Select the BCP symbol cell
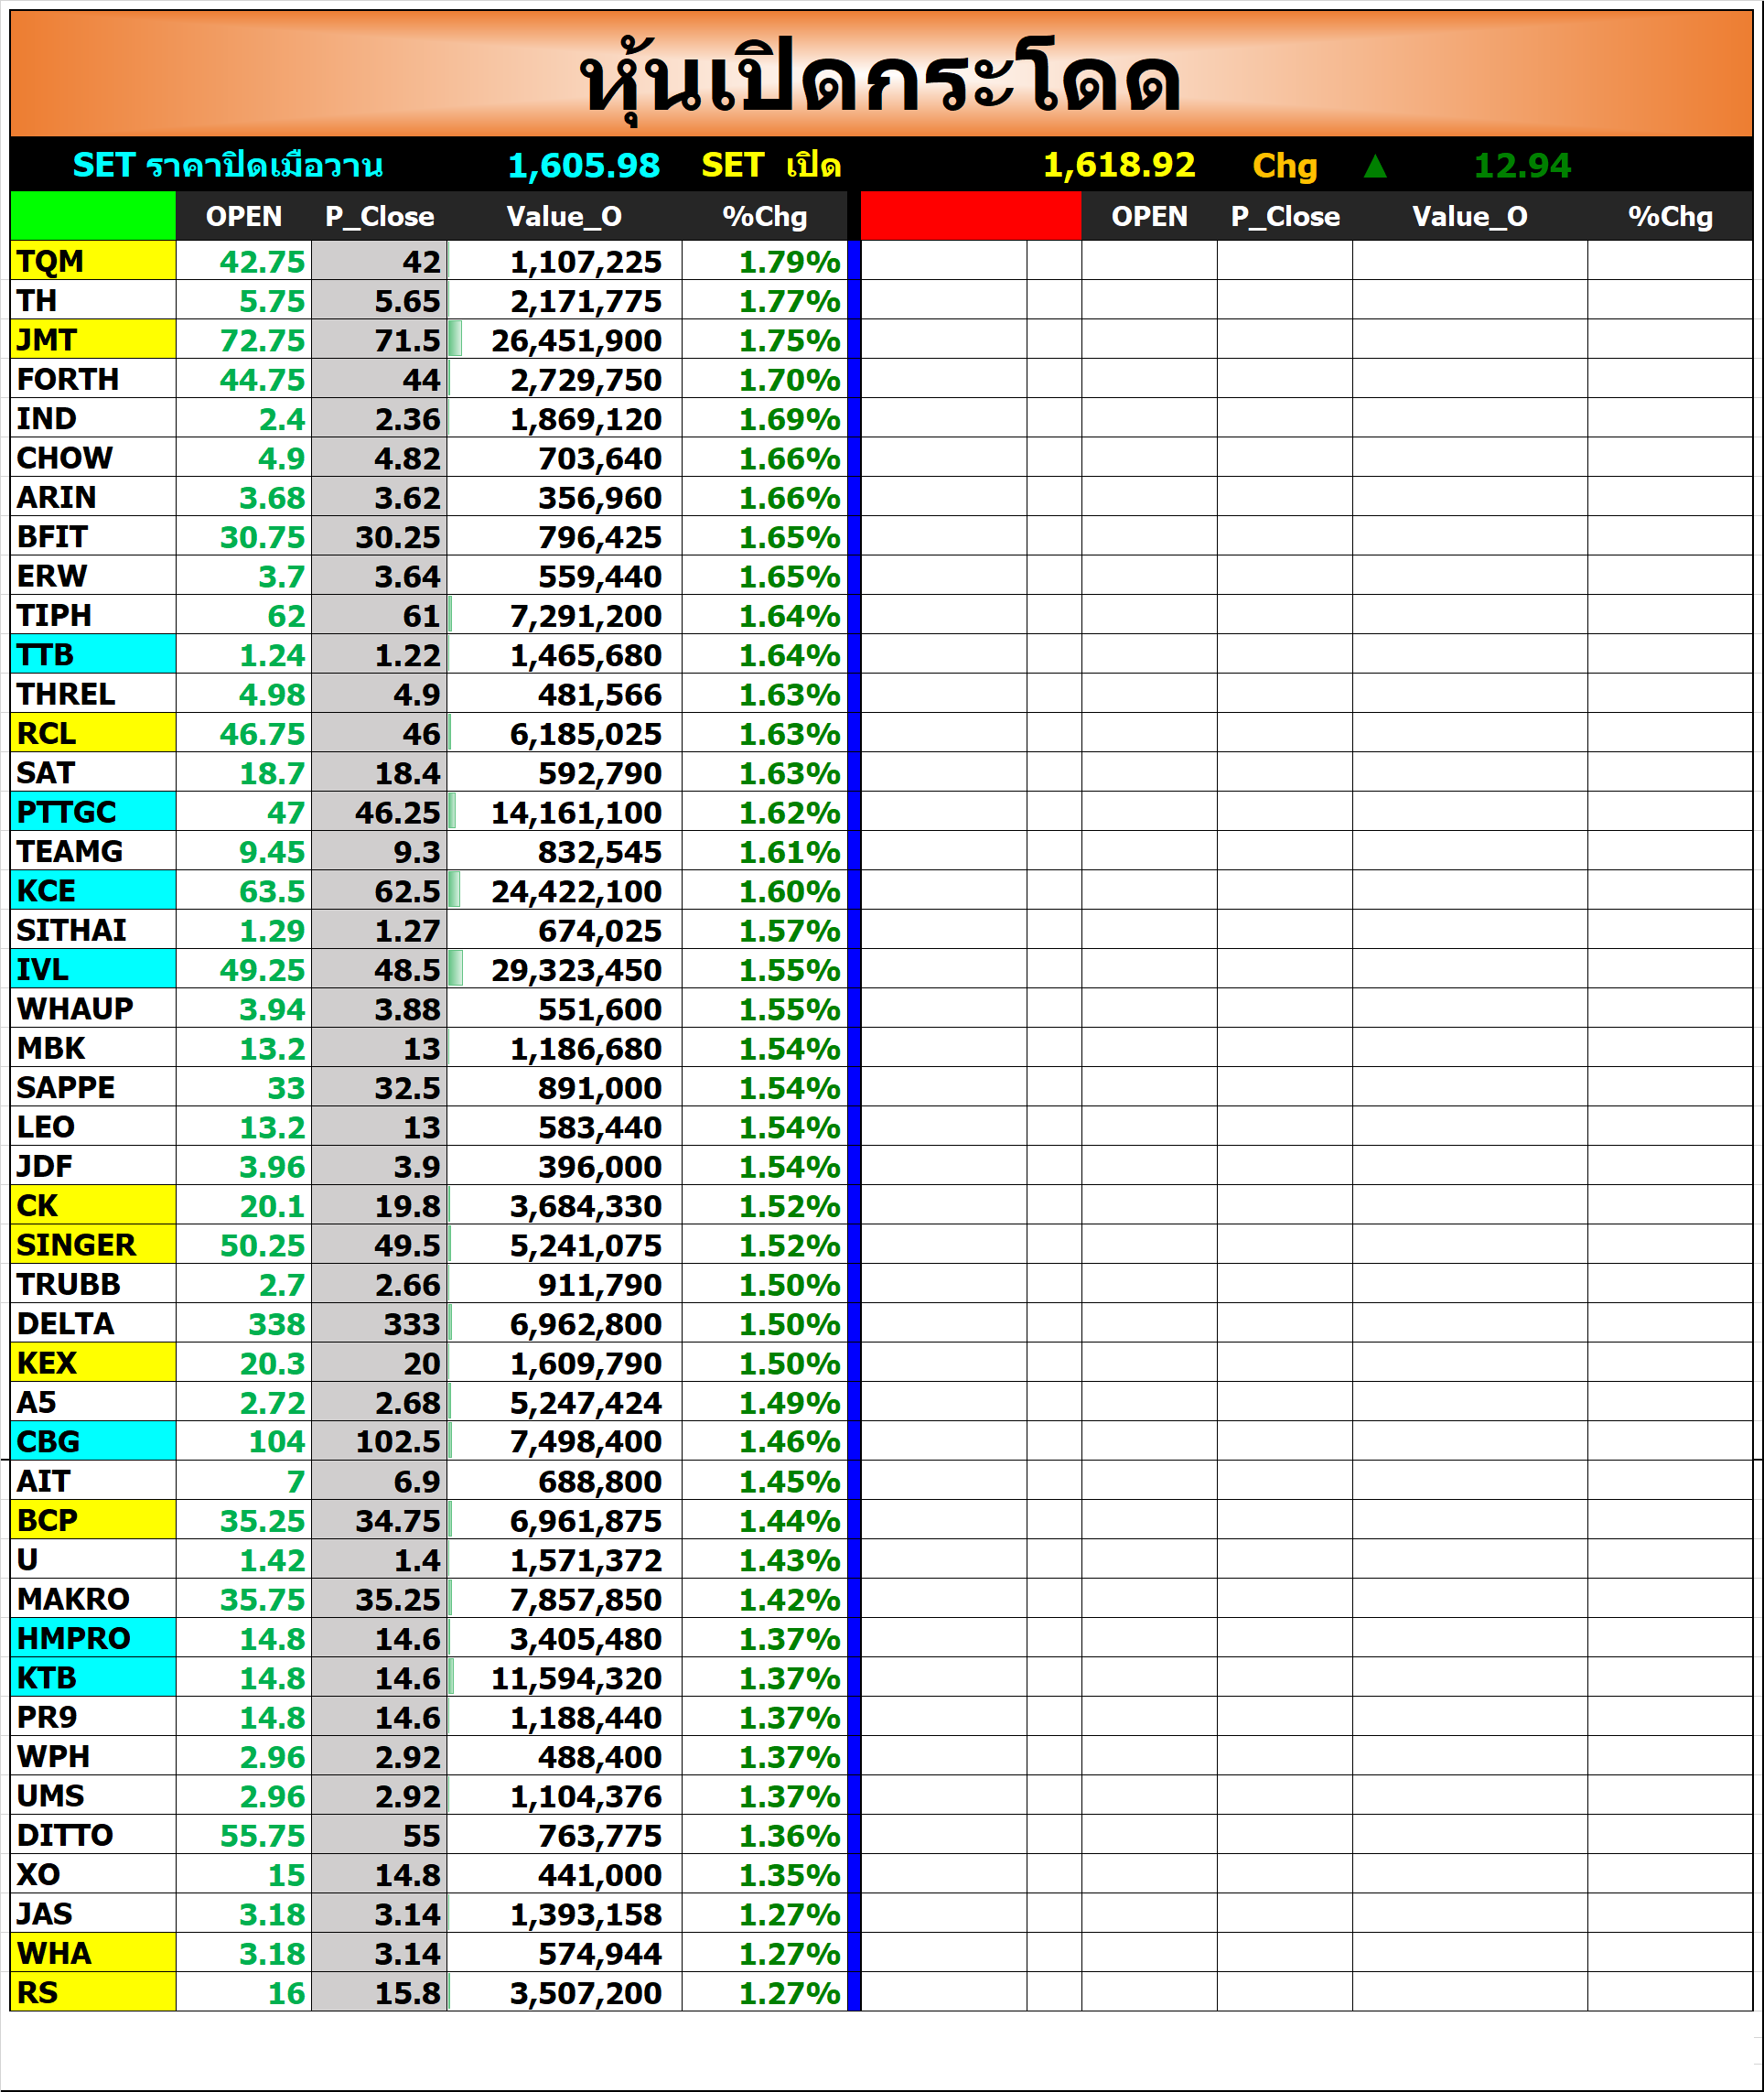 point(93,1521)
